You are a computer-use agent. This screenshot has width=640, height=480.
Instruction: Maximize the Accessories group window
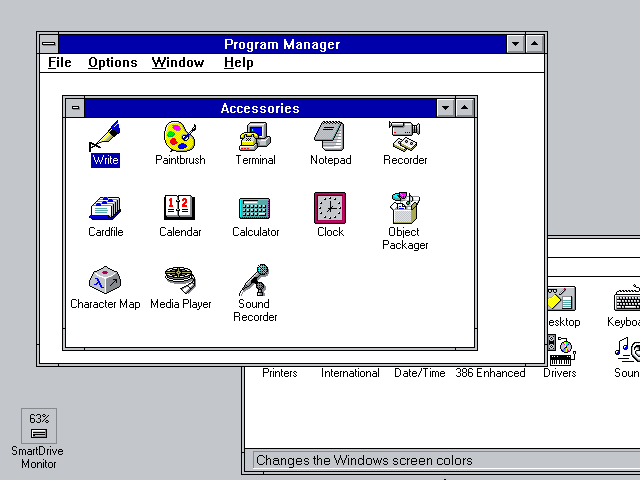tap(464, 108)
